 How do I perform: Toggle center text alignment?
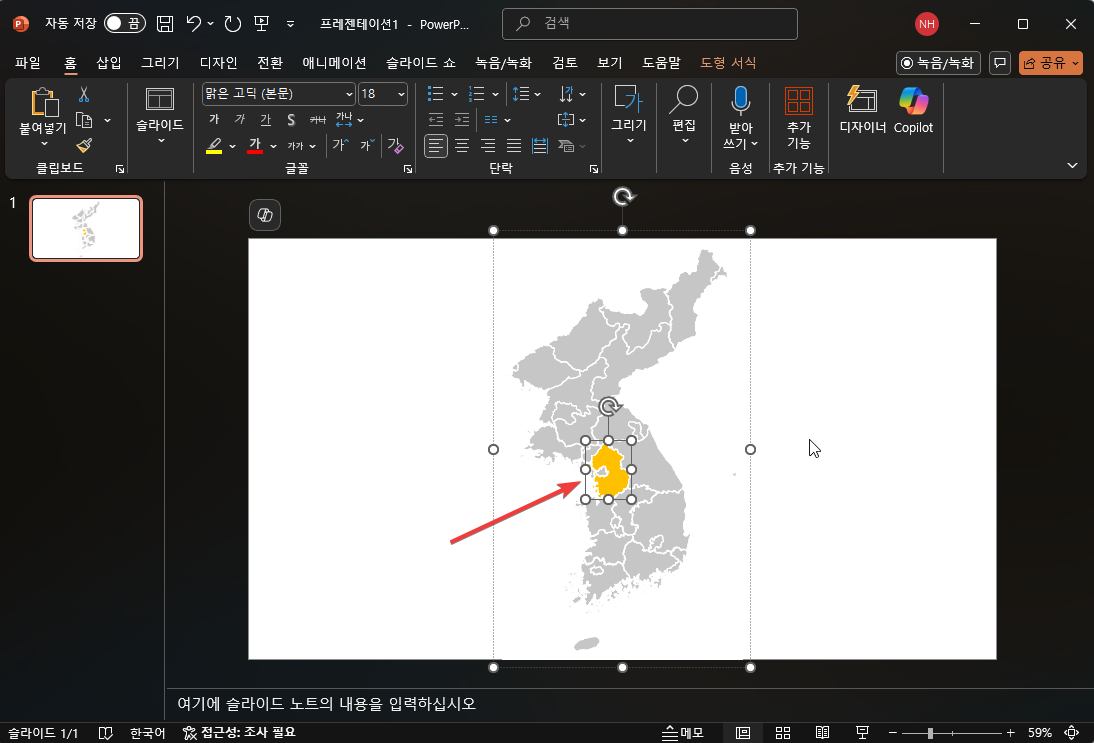461,145
